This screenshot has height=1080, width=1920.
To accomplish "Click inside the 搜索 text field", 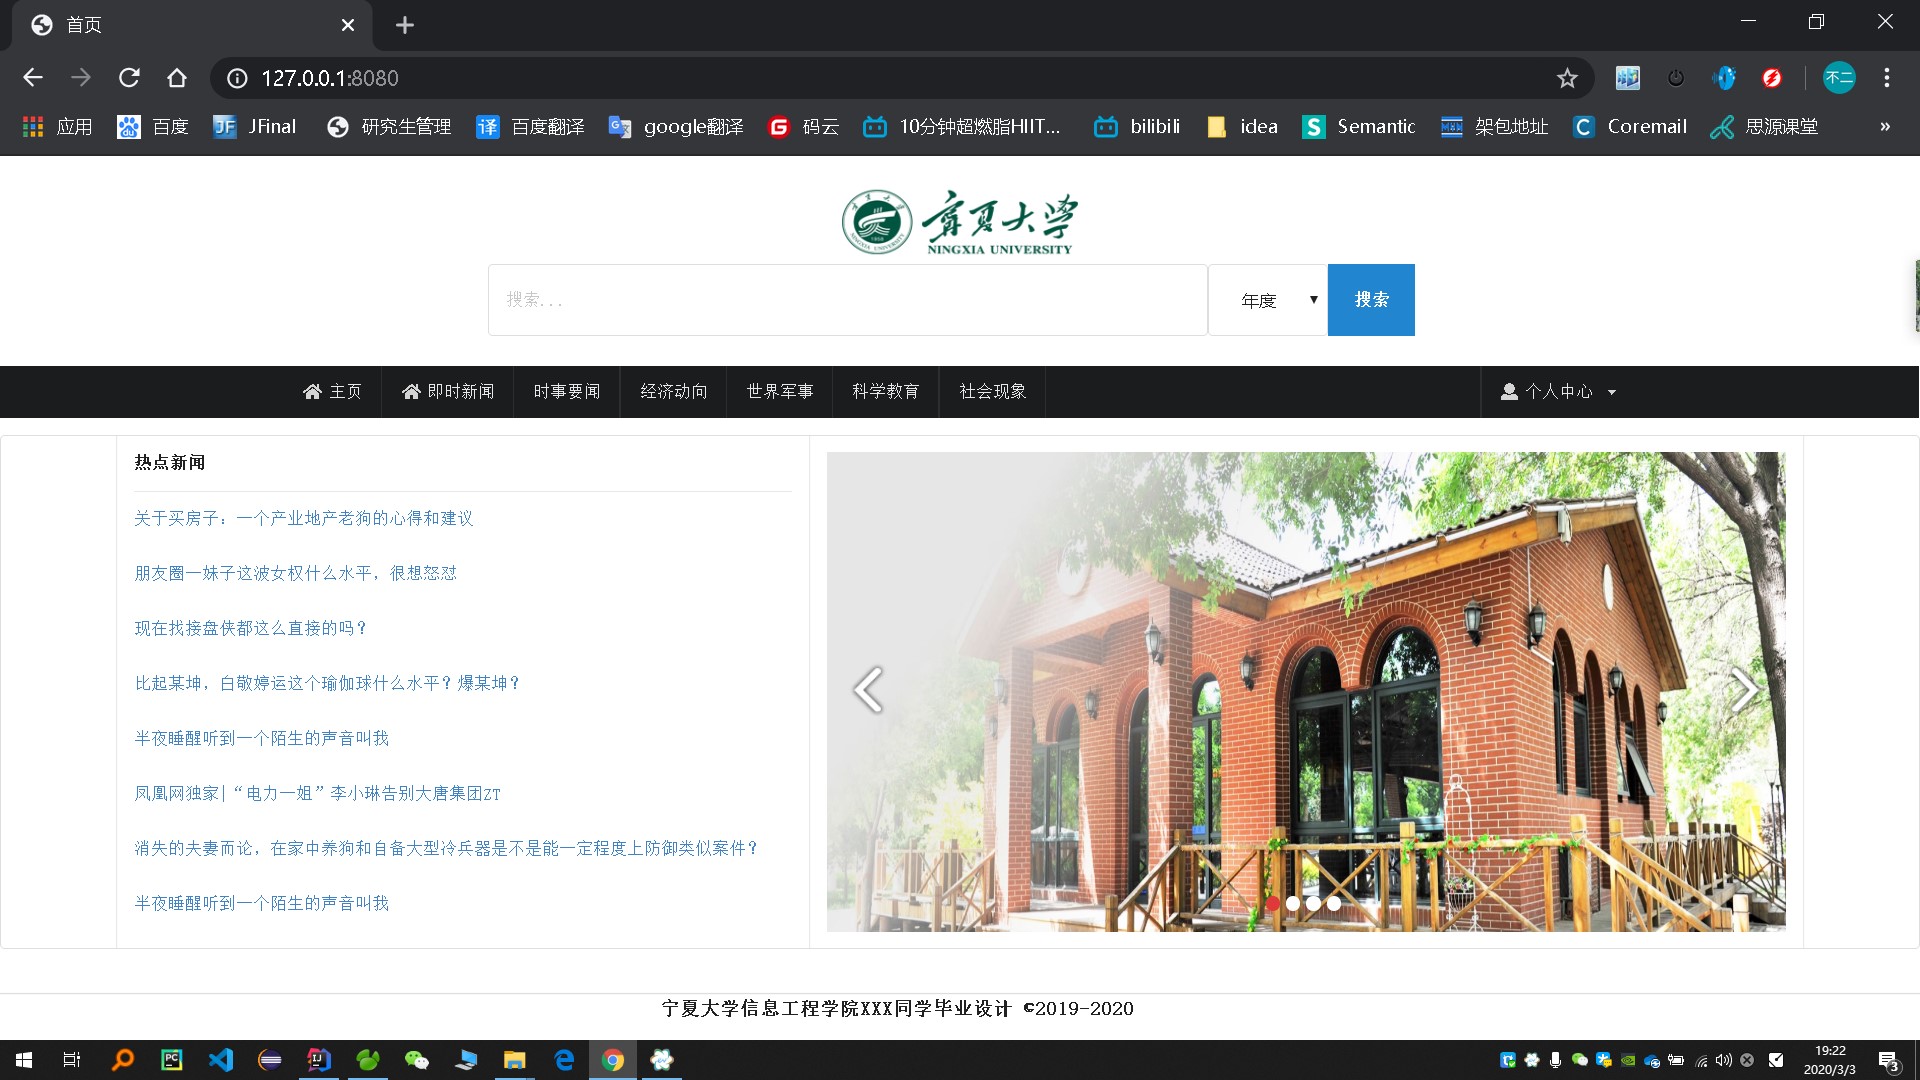I will pos(847,300).
